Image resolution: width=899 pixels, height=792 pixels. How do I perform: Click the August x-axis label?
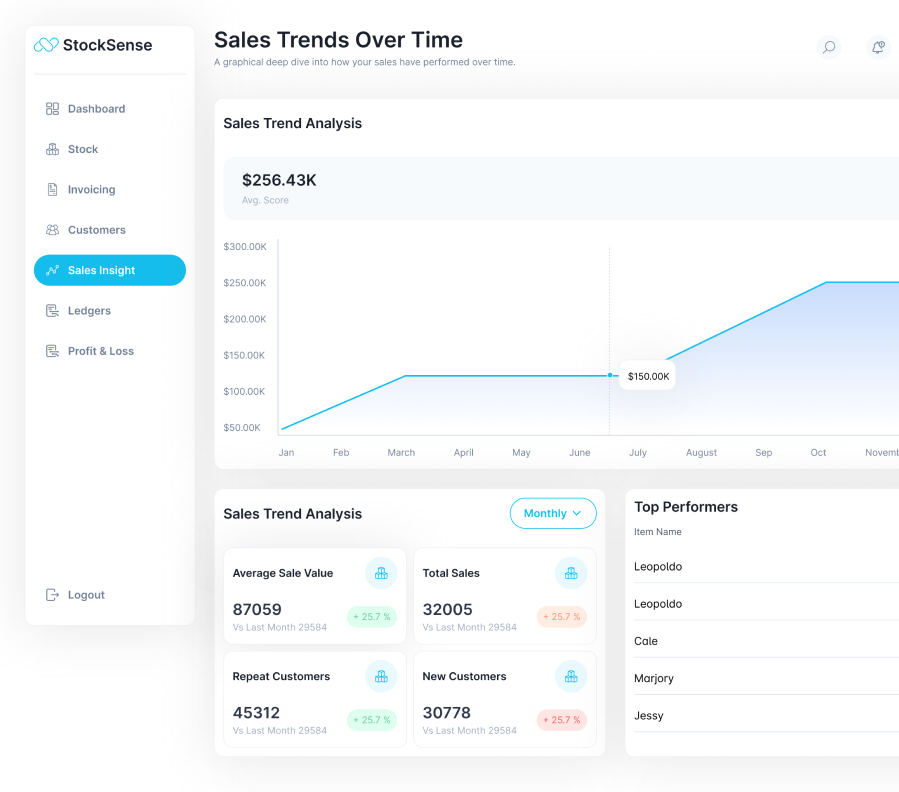pyautogui.click(x=701, y=452)
